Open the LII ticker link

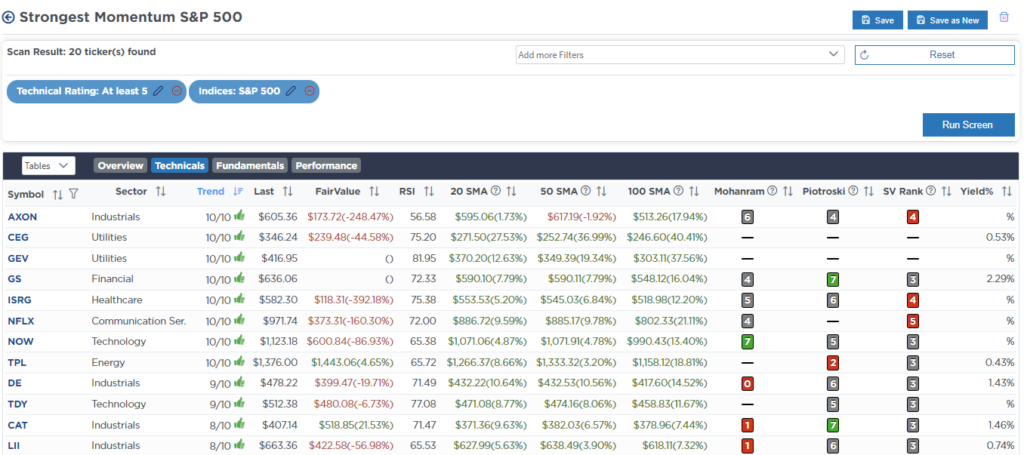pyautogui.click(x=14, y=446)
